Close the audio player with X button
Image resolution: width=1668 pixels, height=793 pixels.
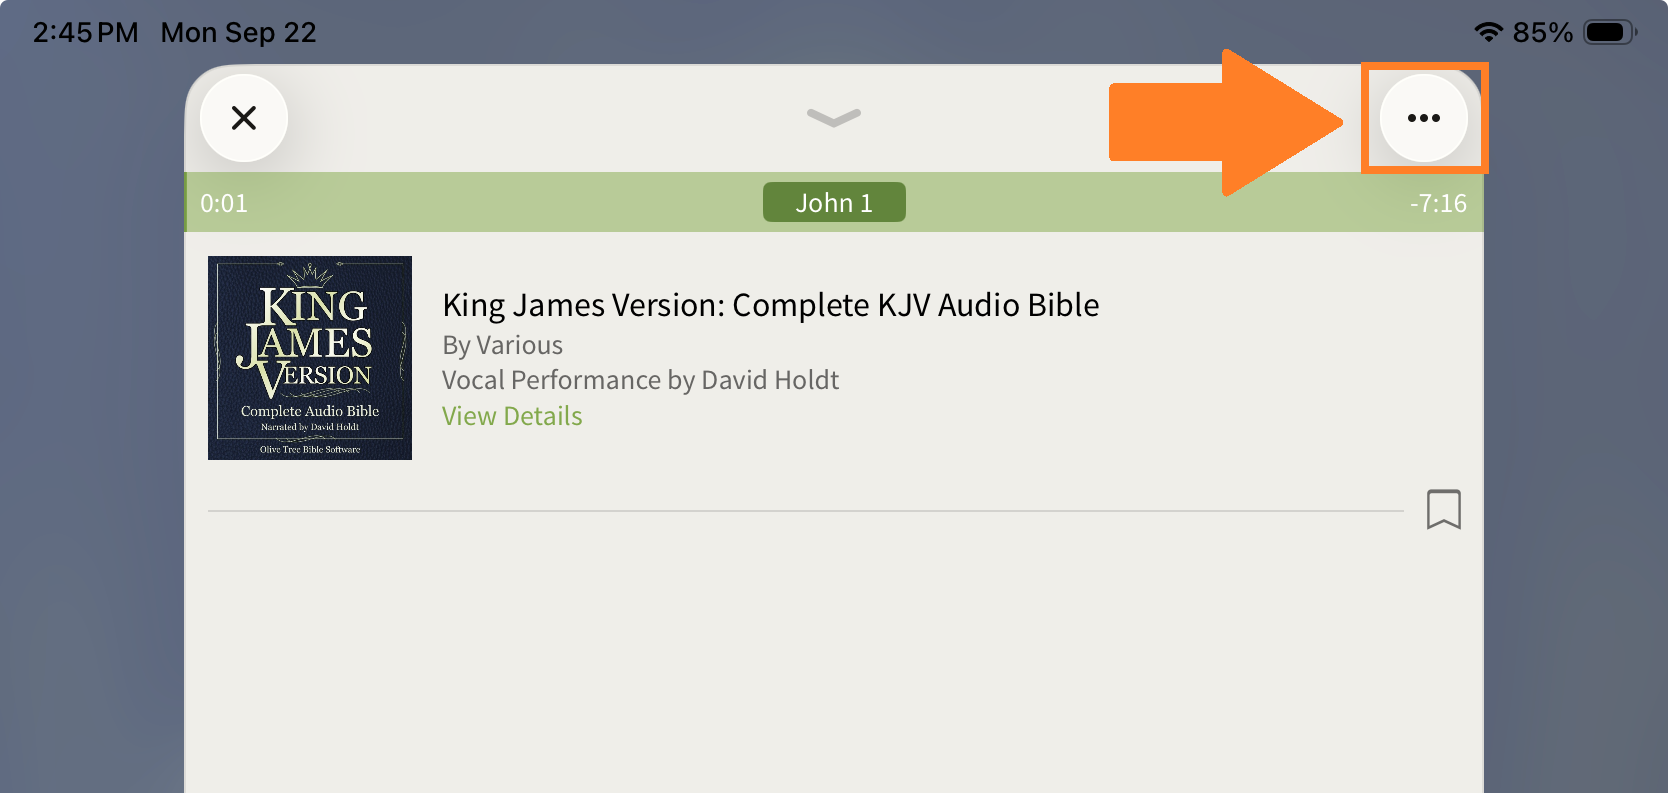pyautogui.click(x=244, y=118)
